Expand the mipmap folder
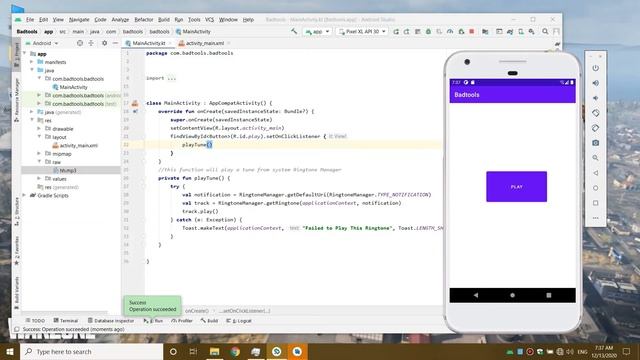 coord(39,153)
